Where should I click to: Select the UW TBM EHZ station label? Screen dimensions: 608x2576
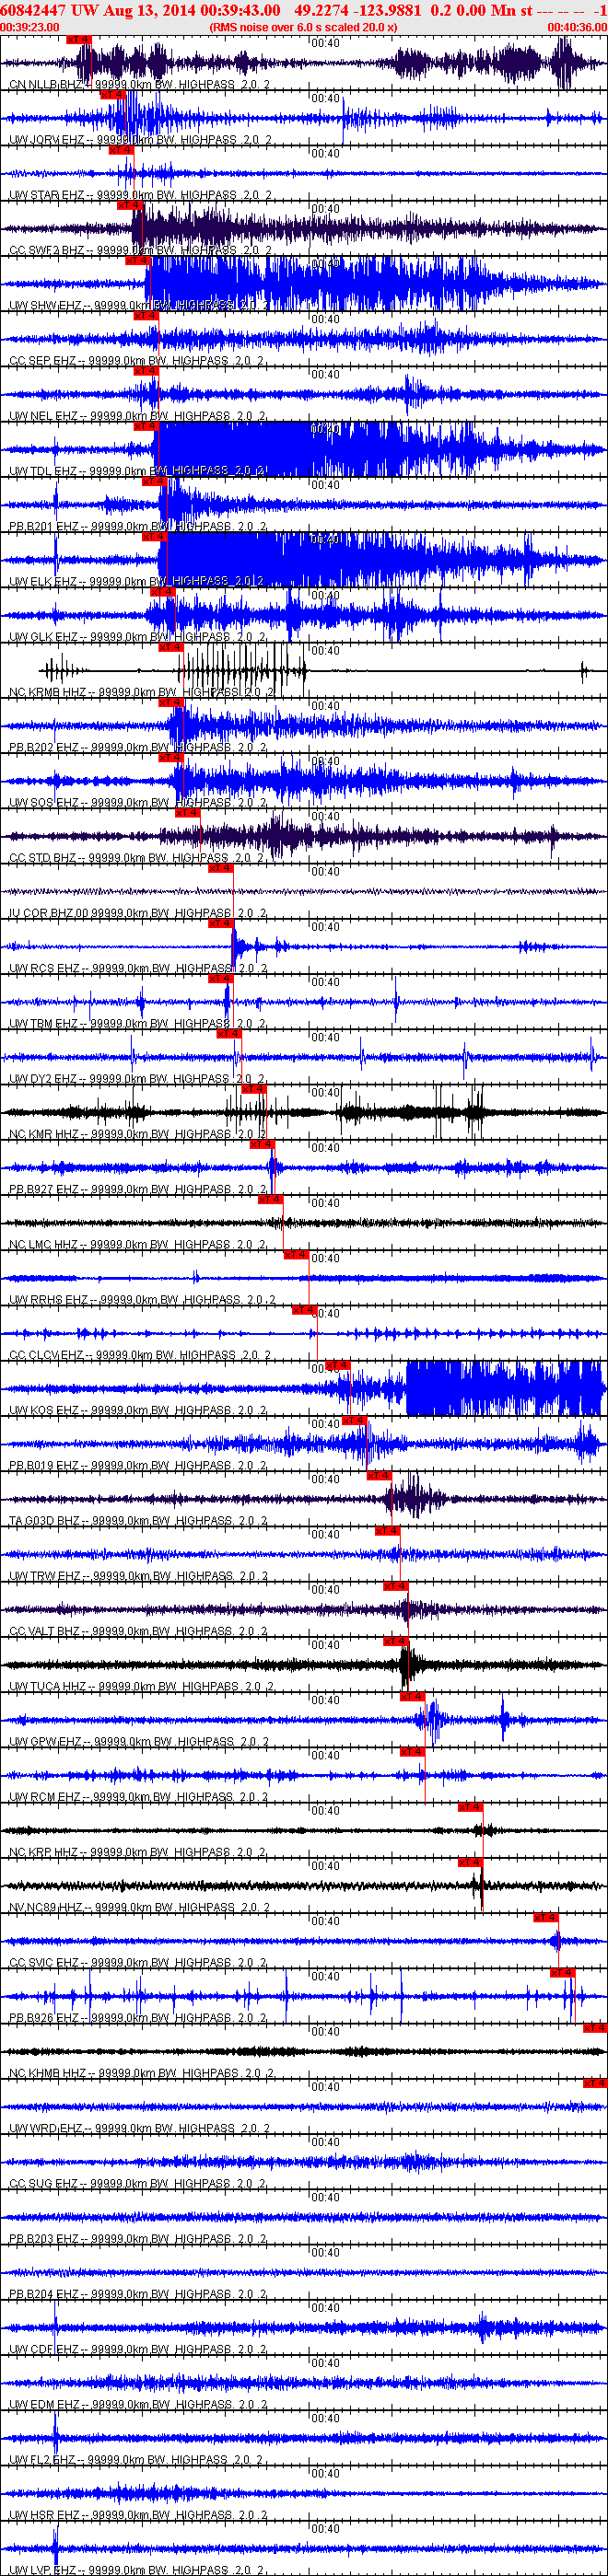pyautogui.click(x=138, y=1023)
